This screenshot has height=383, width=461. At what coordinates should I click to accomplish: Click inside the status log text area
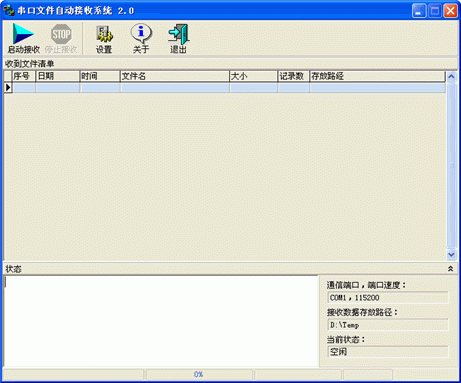tap(161, 321)
